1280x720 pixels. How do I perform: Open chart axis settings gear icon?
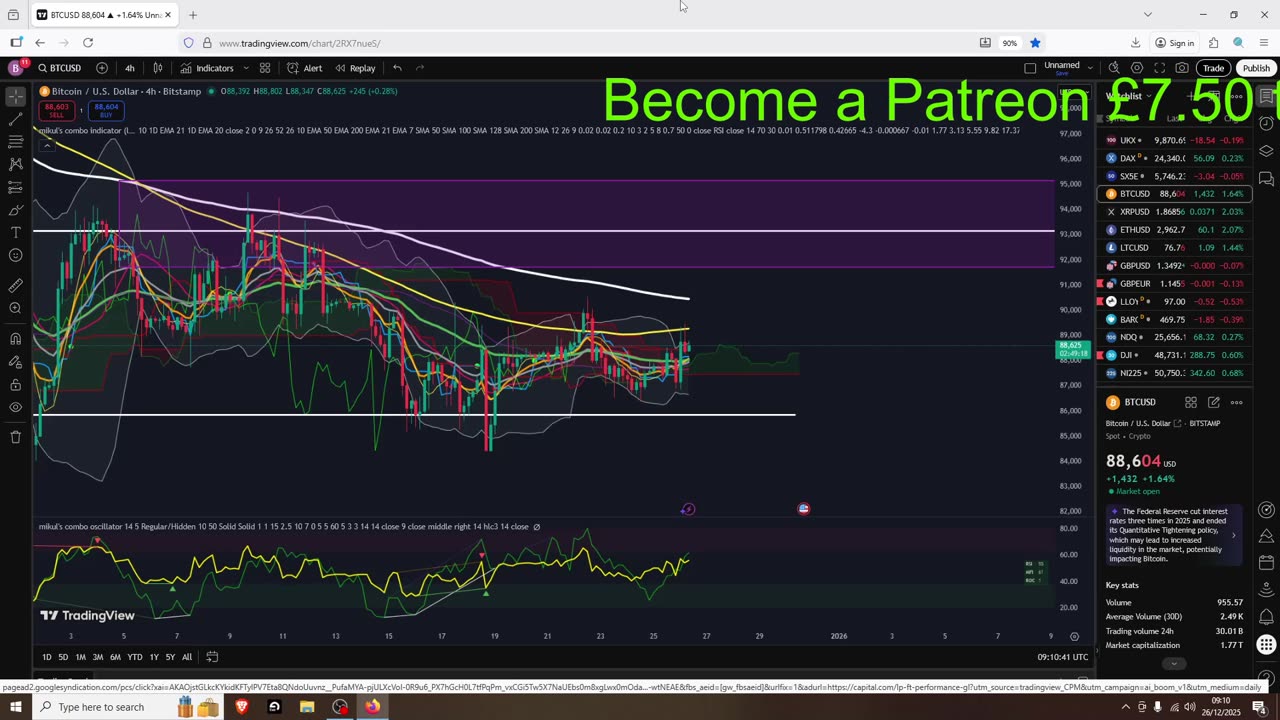click(x=1074, y=636)
